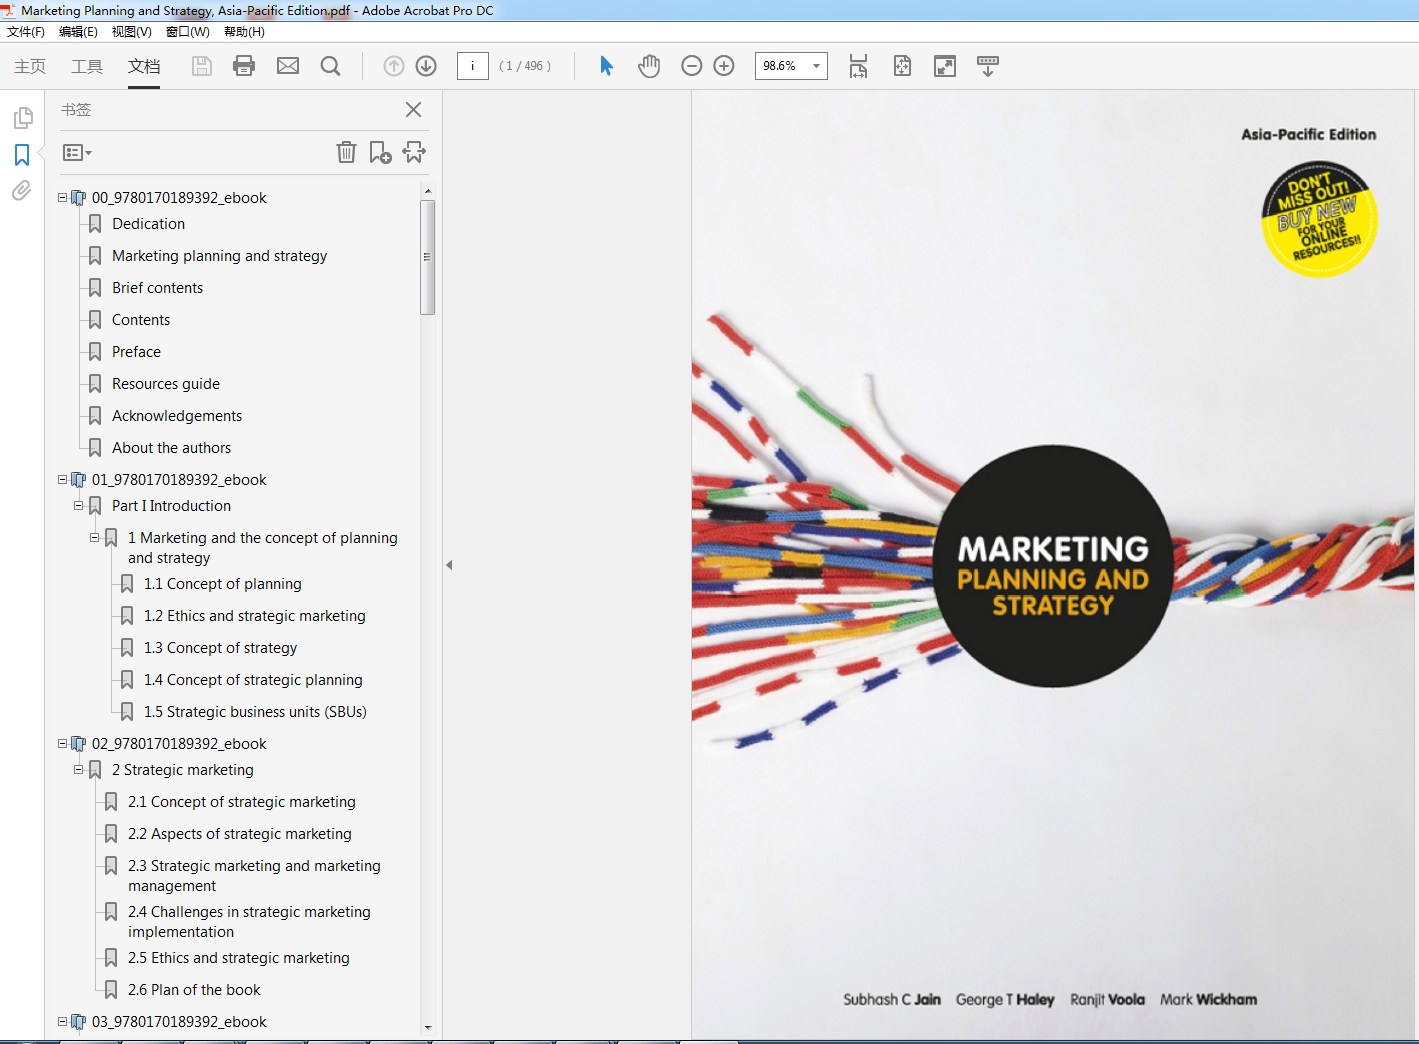Open the read mode keyboard-arrow icon
The width and height of the screenshot is (1419, 1044).
coord(987,66)
